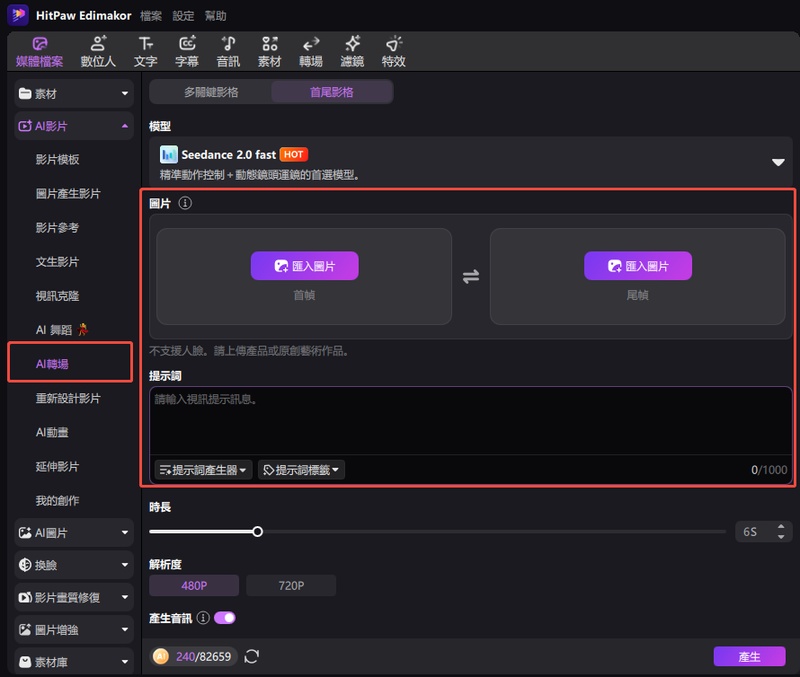800x677 pixels.
Task: Select 延伸影片 in the sidebar
Action: point(58,466)
